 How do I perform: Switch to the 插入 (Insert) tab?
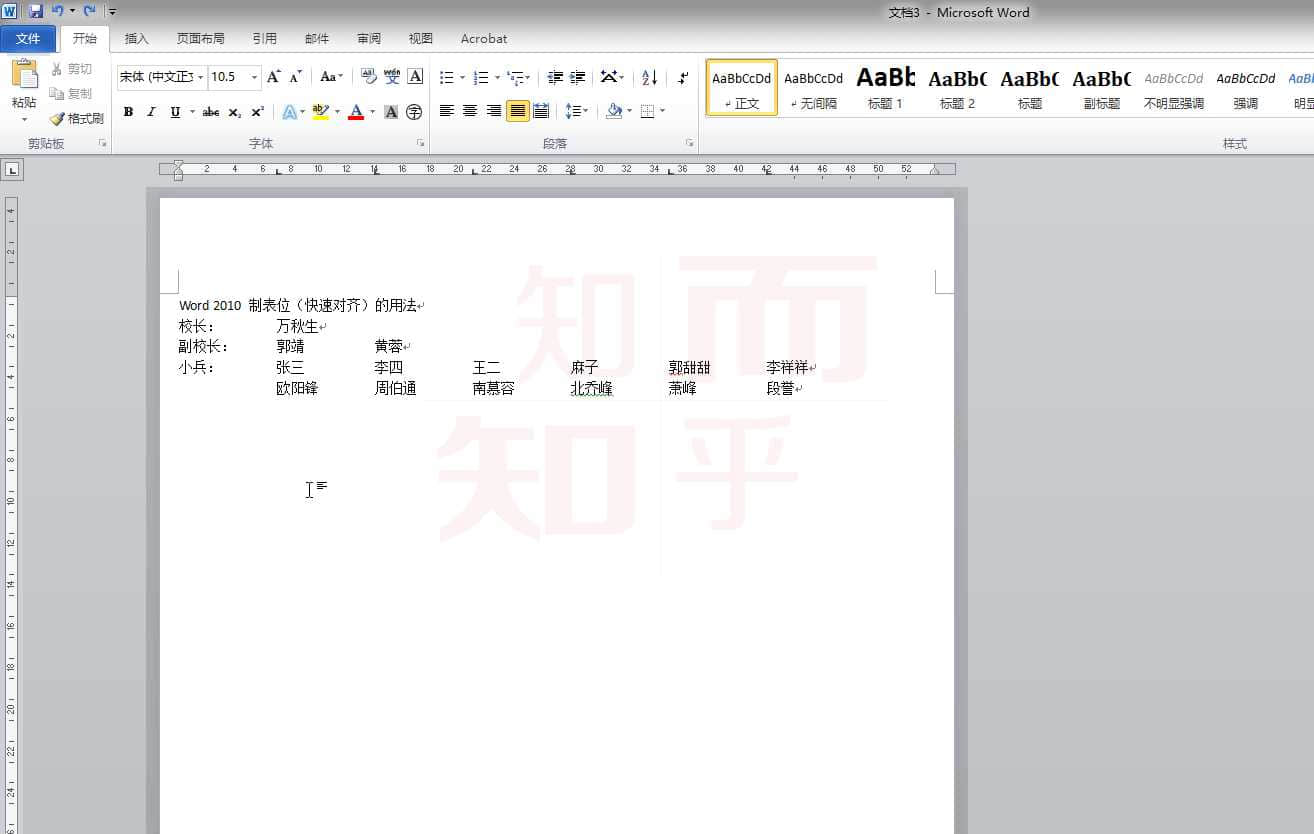(x=137, y=39)
